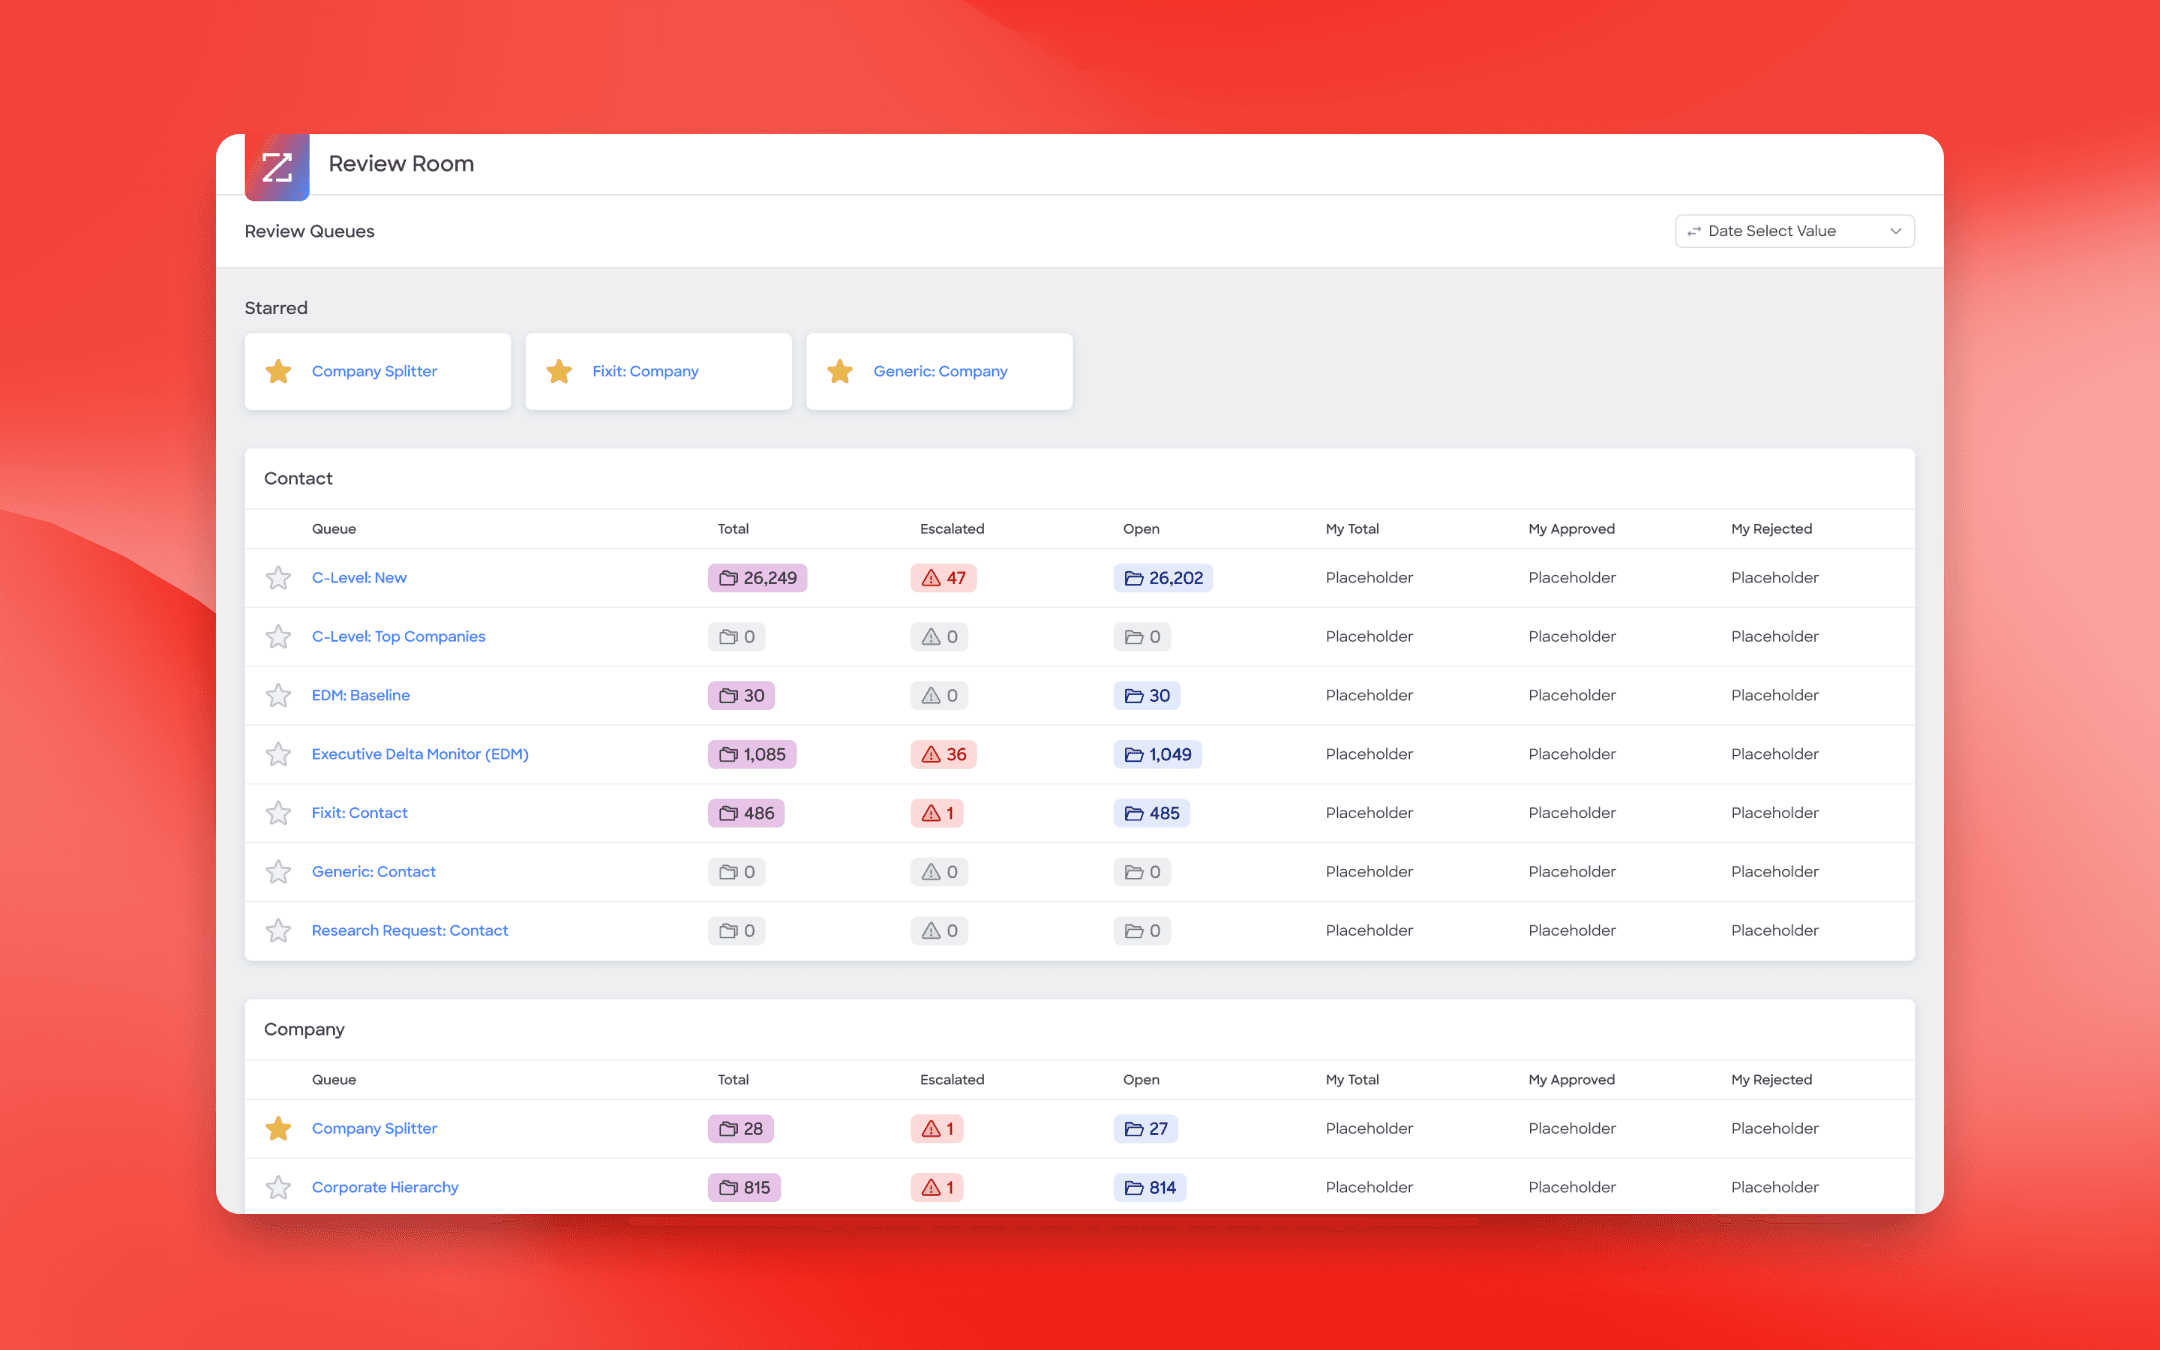This screenshot has width=2160, height=1350.
Task: Star the Generic: Contact queue
Action: (278, 872)
